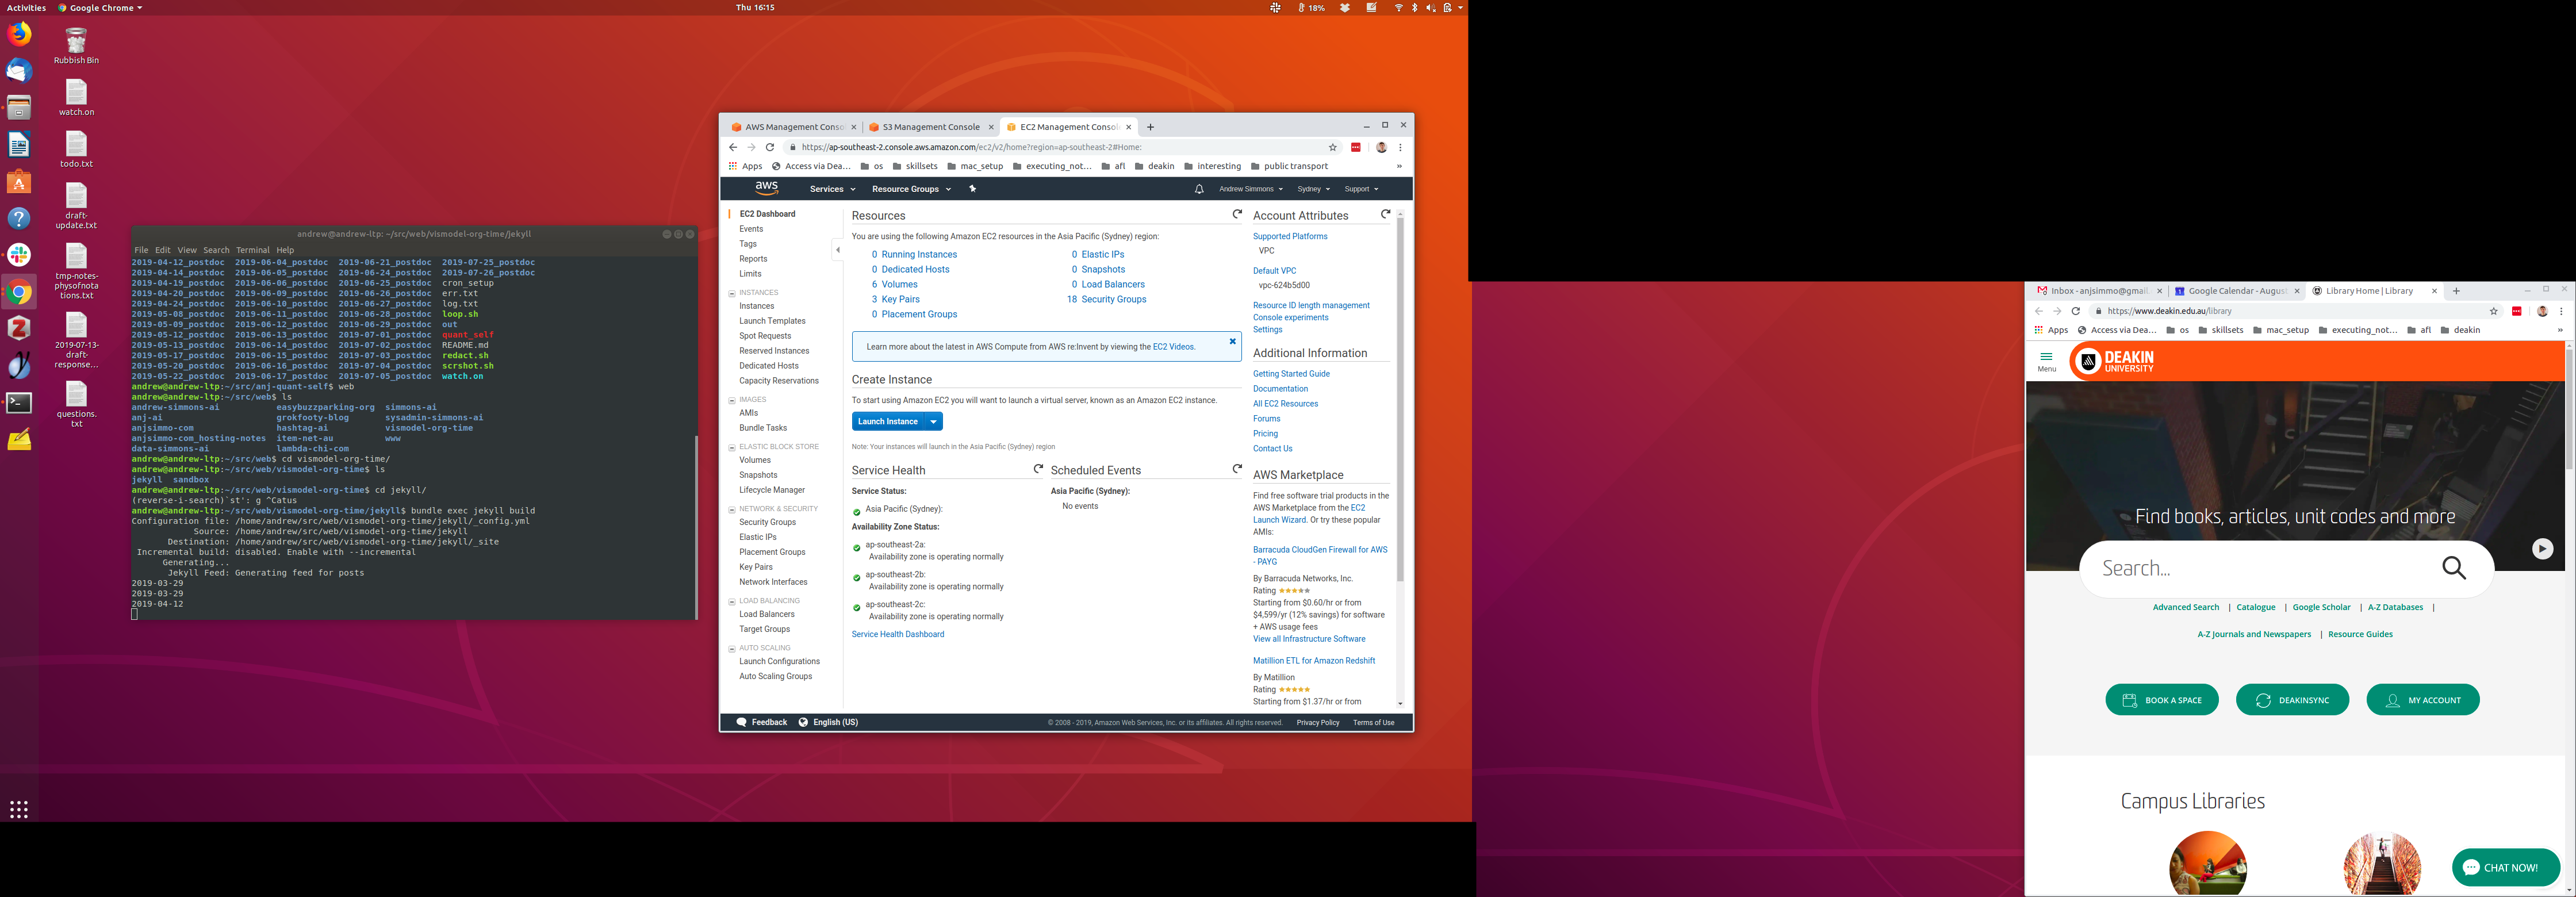Refresh the Account Attributes panel
The image size is (2576, 897).
click(1385, 214)
